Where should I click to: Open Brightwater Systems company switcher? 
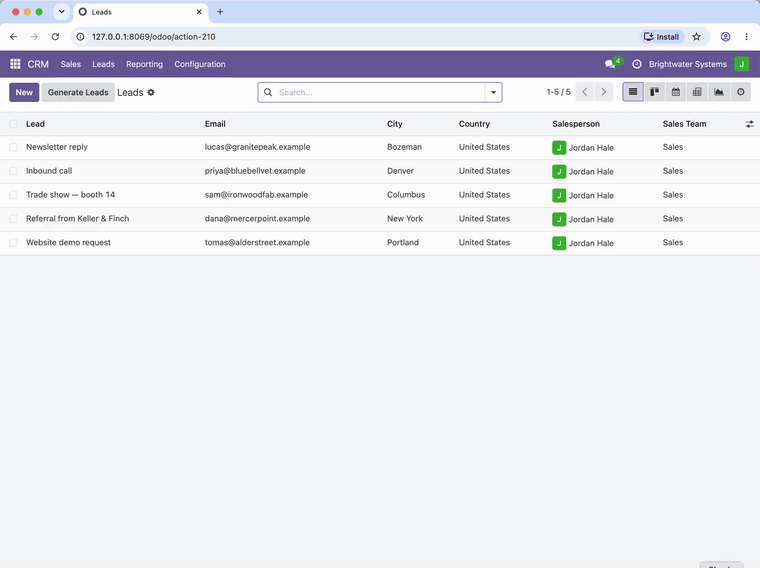tap(687, 64)
